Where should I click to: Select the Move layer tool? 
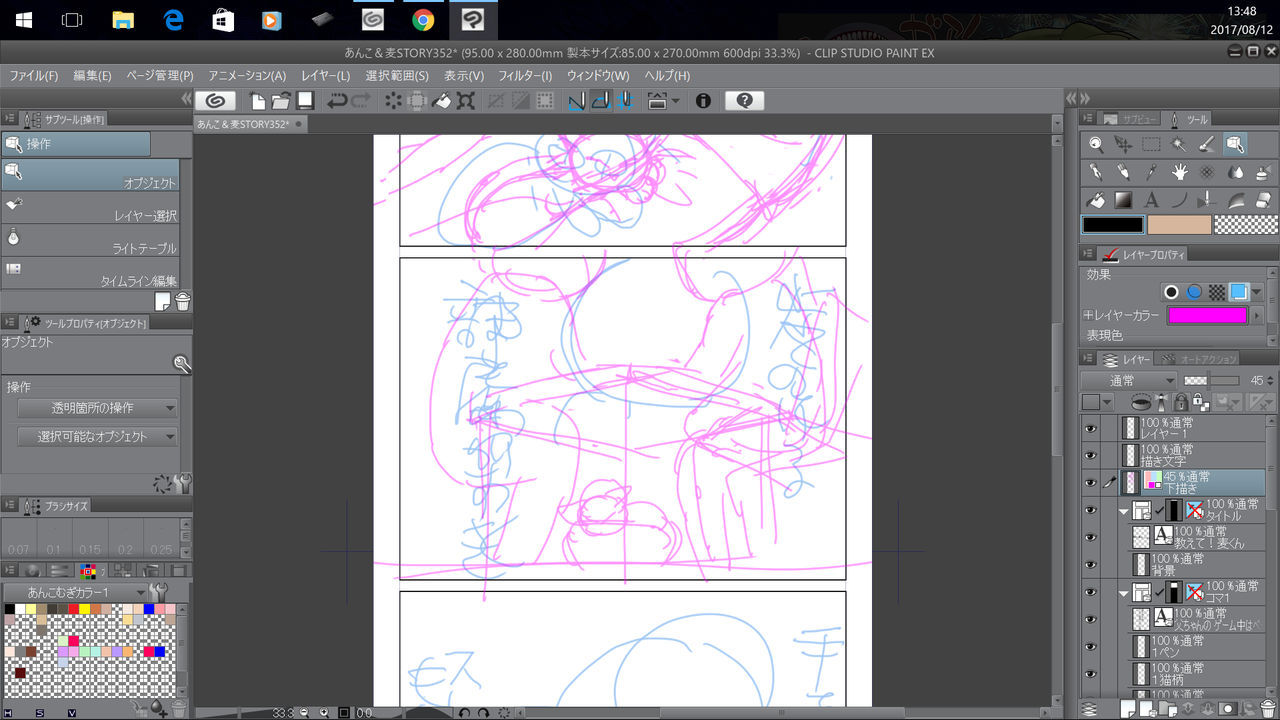(x=1124, y=144)
